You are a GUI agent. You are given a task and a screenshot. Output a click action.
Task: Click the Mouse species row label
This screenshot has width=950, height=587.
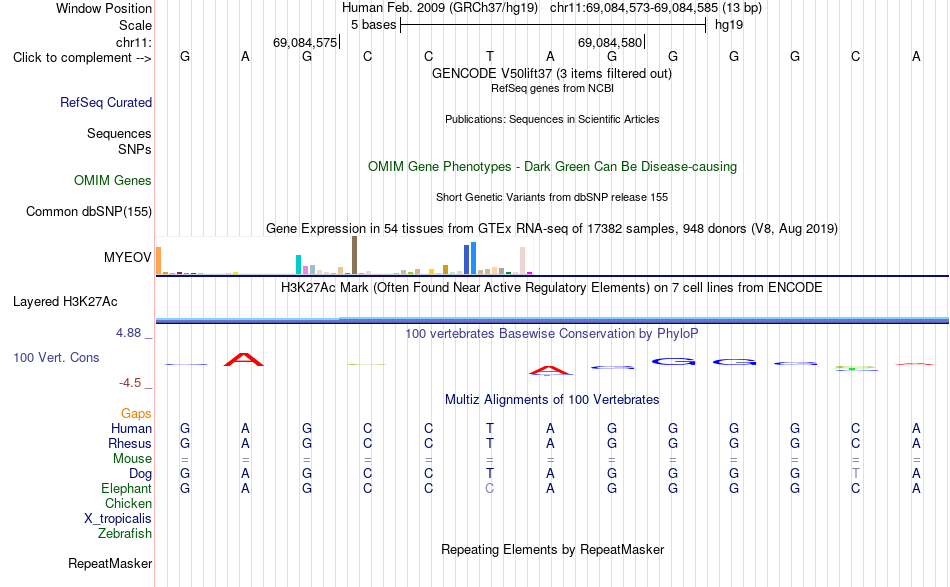132,459
